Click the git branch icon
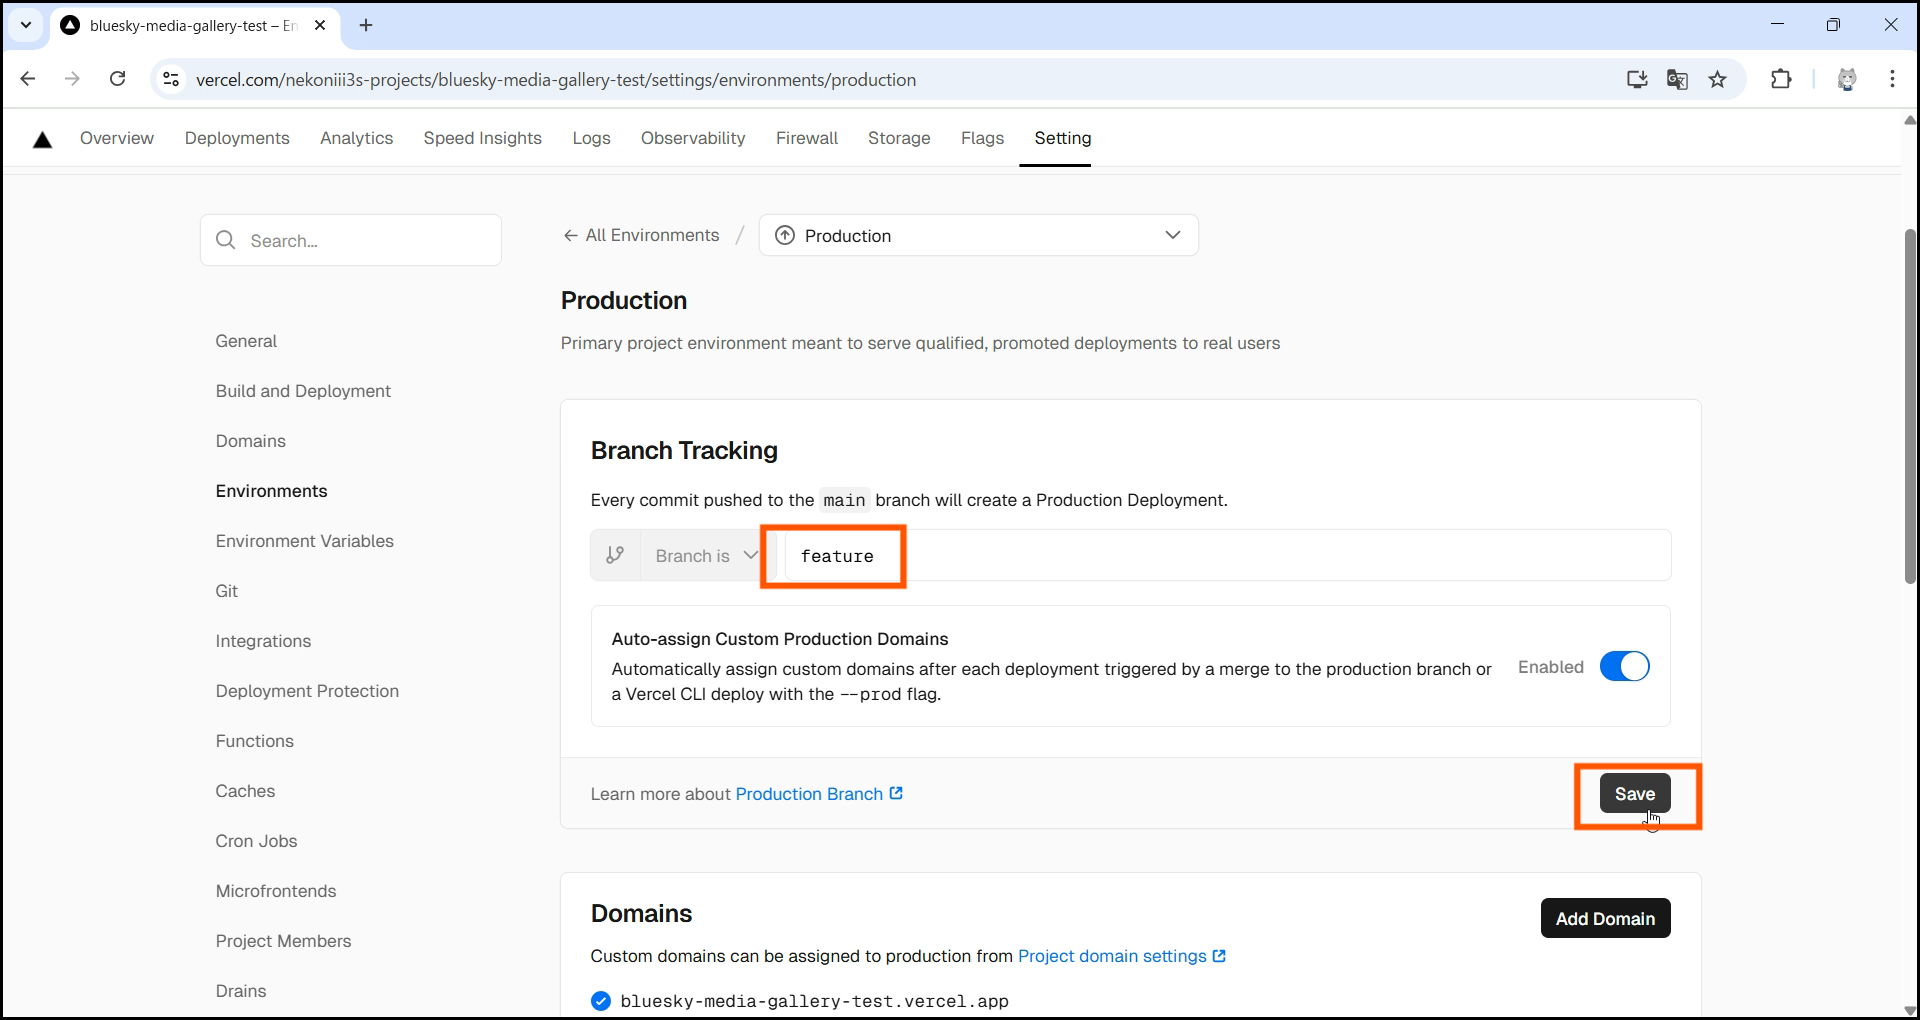1920x1020 pixels. [615, 555]
